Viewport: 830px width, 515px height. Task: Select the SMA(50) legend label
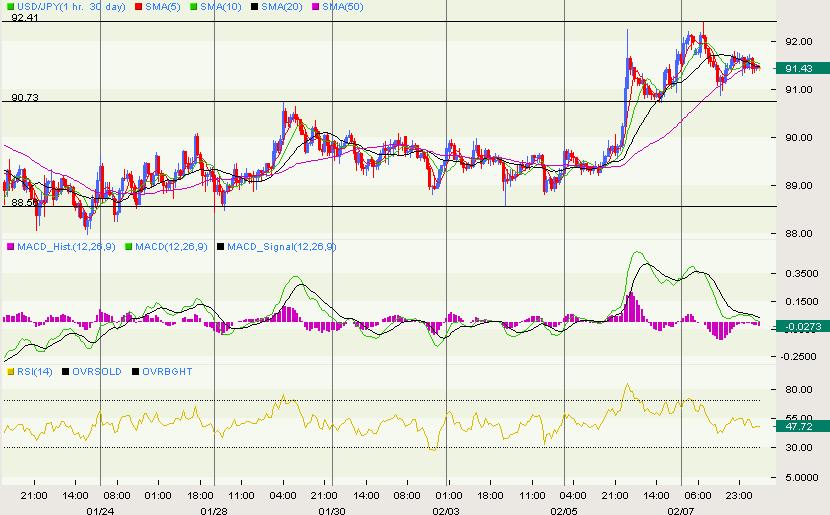pyautogui.click(x=342, y=7)
